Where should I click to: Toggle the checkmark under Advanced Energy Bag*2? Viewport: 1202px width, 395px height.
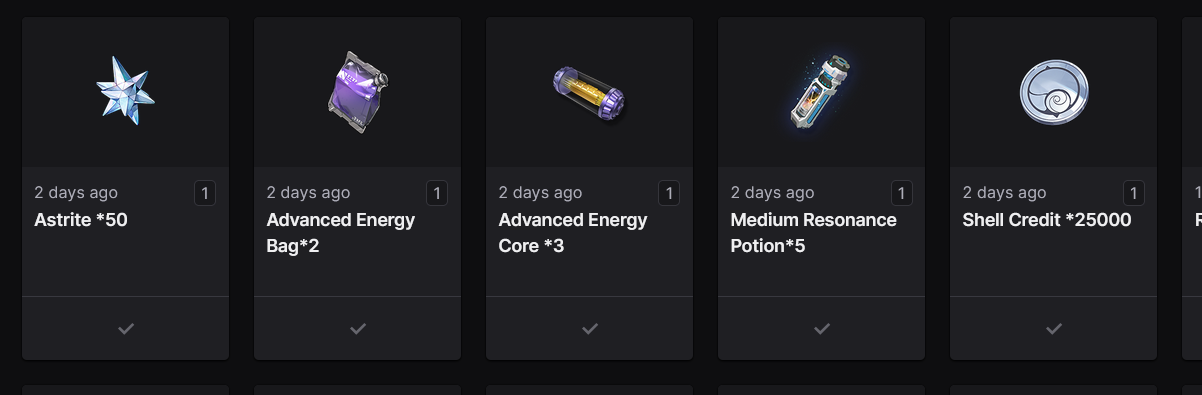coord(358,328)
